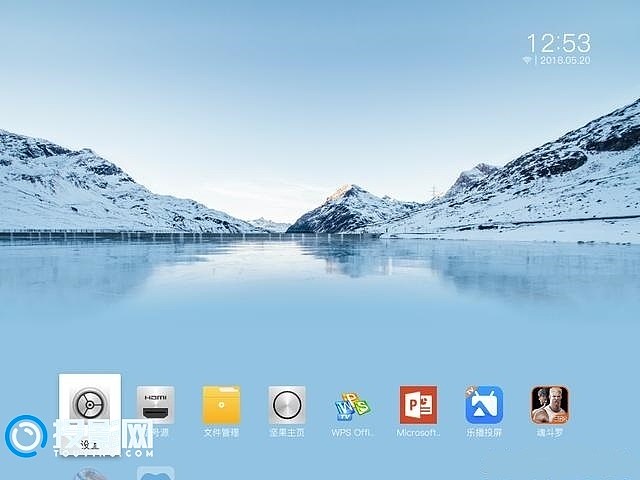Click the 12:53 clock display
The width and height of the screenshot is (640, 480).
pos(559,43)
